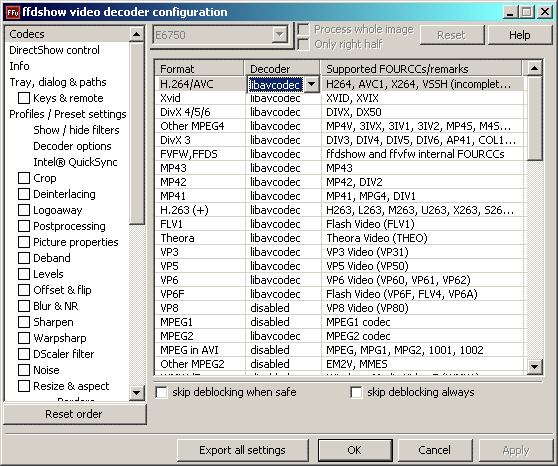Click the ffdshow icon in the title bar

[13, 12]
